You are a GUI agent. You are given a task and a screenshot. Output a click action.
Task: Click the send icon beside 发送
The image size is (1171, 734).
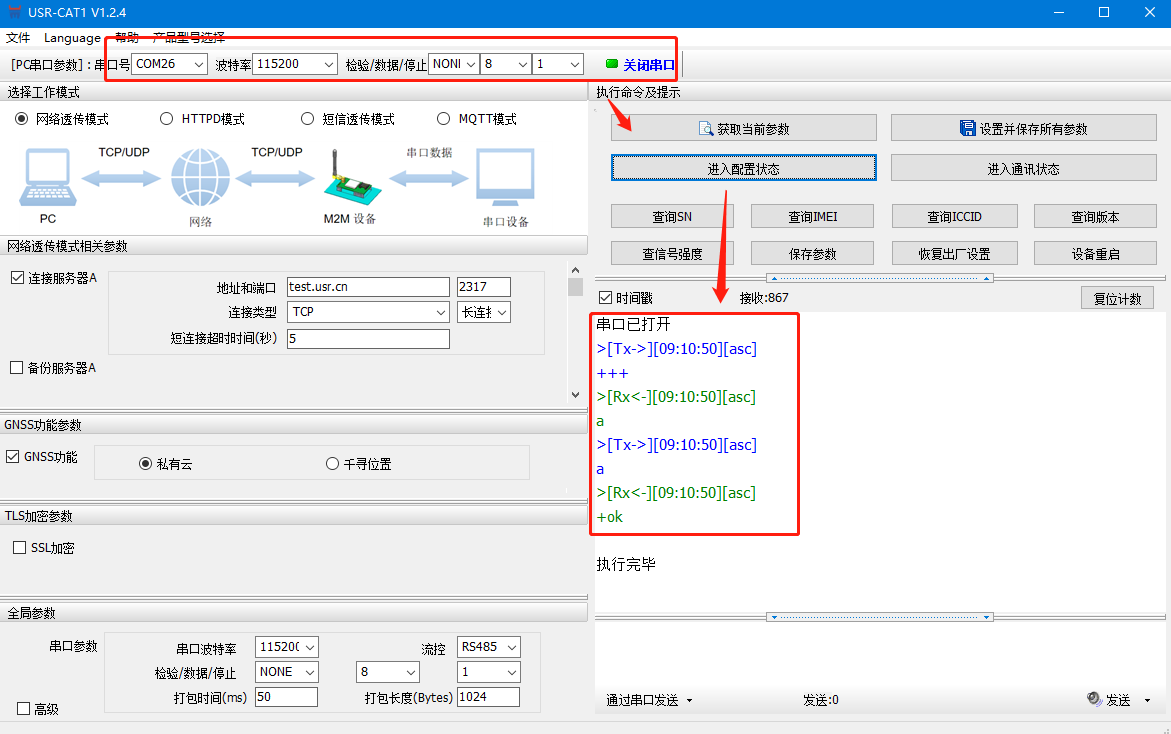pos(1094,700)
